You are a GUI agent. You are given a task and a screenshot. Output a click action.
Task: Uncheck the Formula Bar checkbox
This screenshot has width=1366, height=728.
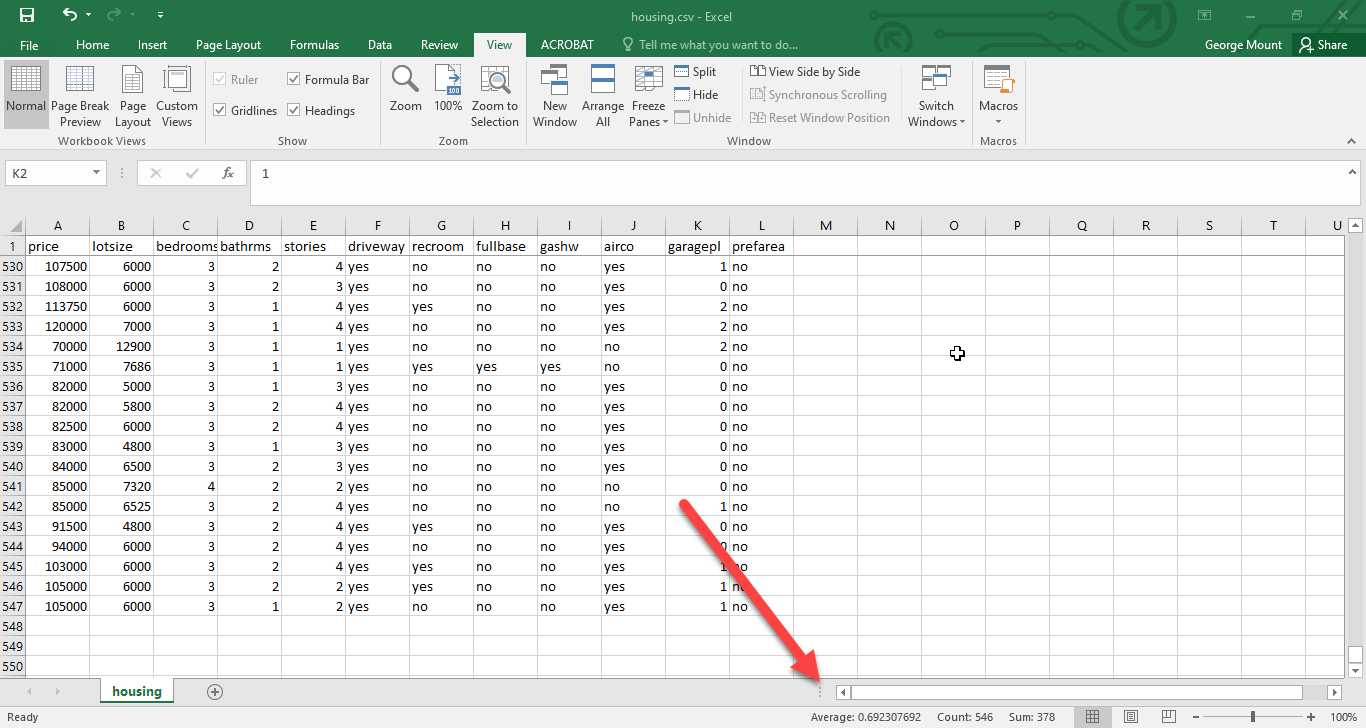pos(294,80)
